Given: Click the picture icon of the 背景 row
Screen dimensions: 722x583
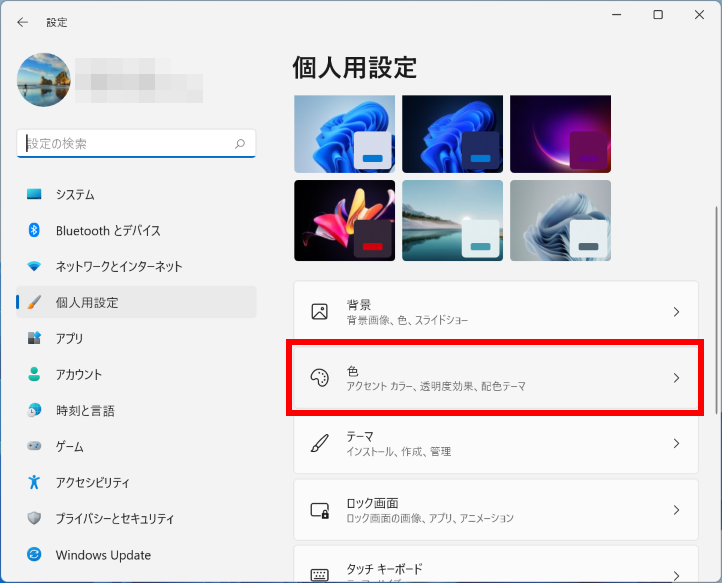Looking at the screenshot, I should [320, 312].
